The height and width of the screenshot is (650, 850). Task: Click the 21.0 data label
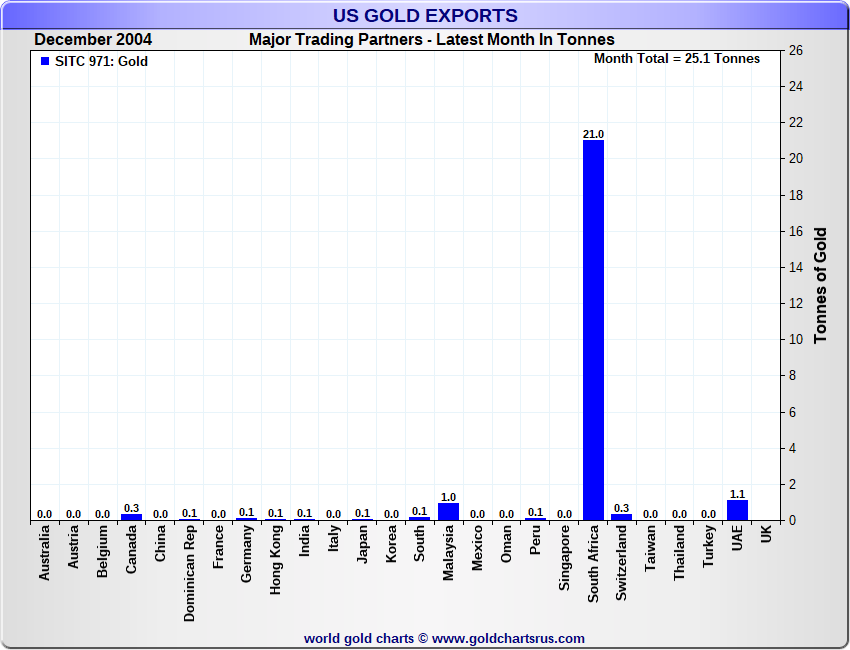tap(593, 134)
